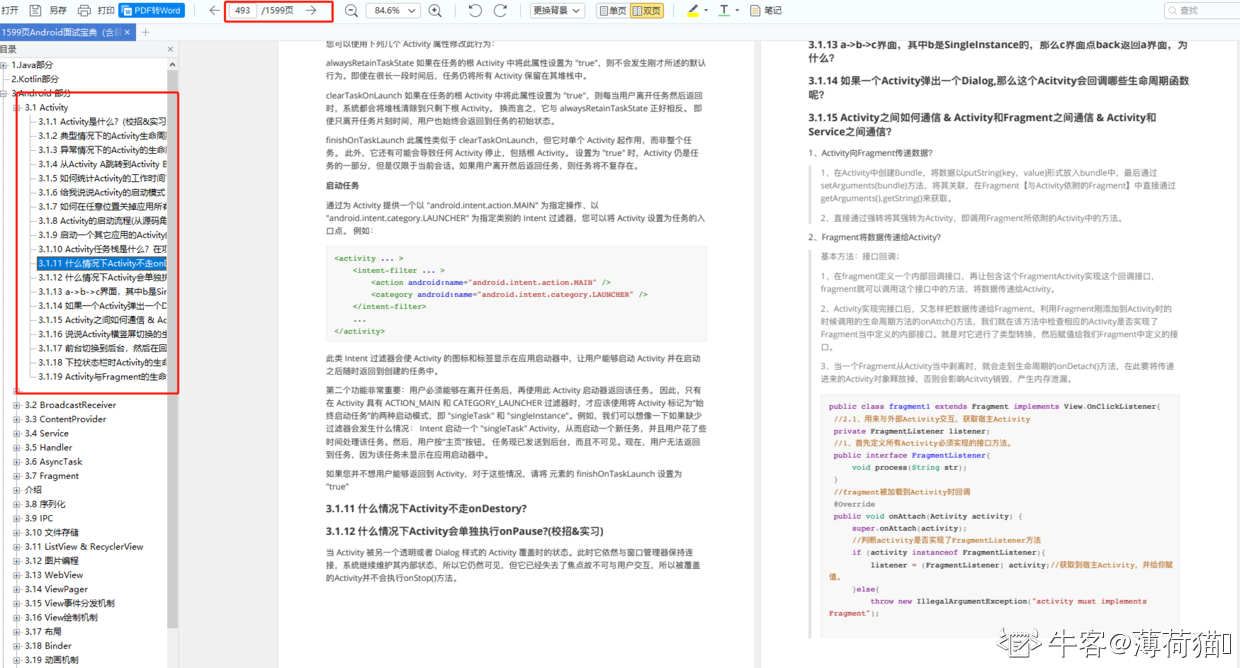Image resolution: width=1240 pixels, height=668 pixels.
Task: Expand the 3.2 BroadcastReceiver node
Action: tap(17, 405)
